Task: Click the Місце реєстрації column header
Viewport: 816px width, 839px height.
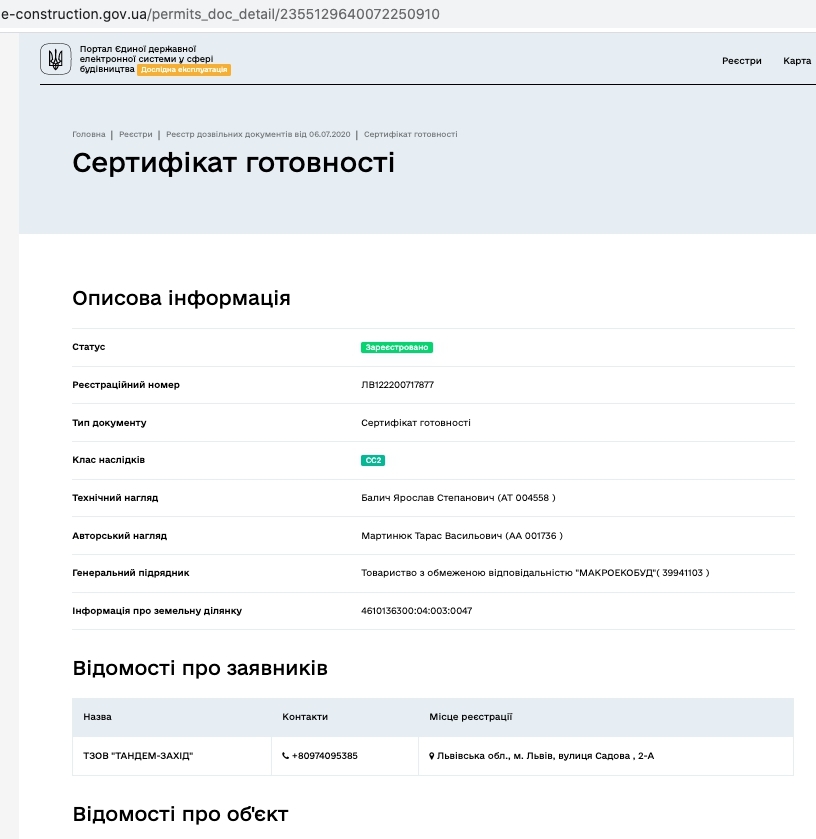Action: [x=470, y=716]
